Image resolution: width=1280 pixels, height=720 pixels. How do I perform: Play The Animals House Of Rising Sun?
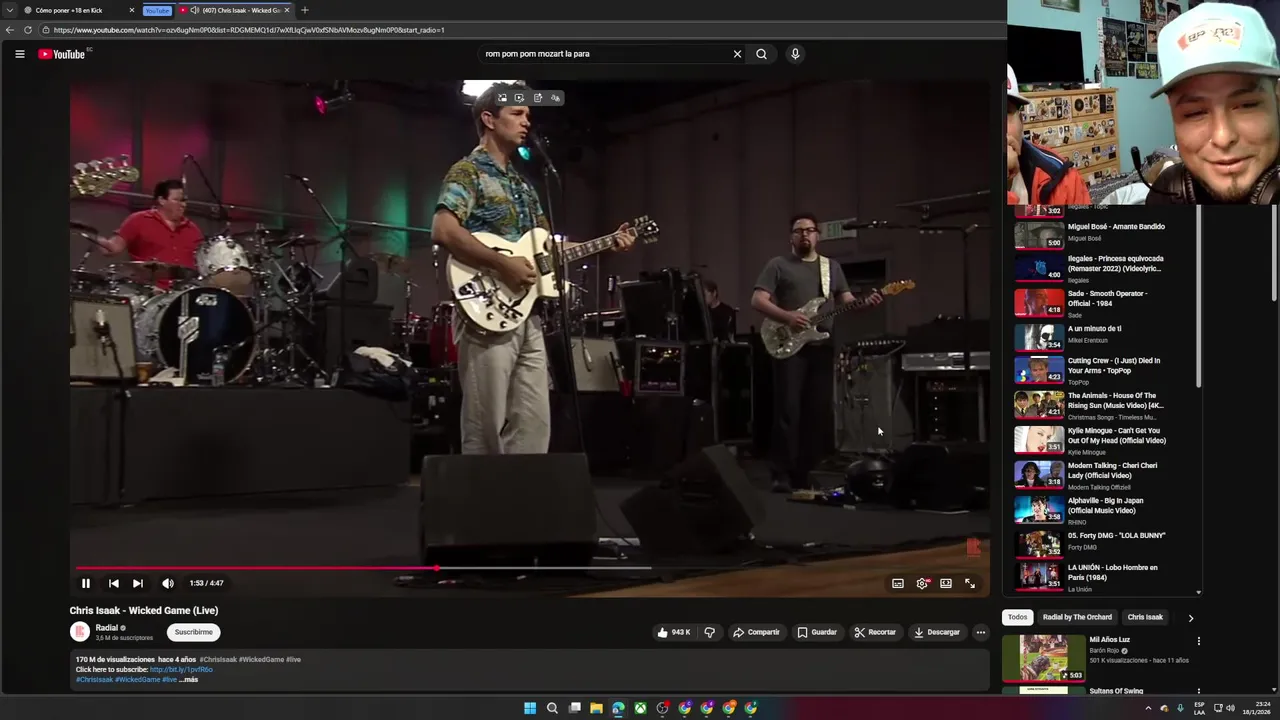pyautogui.click(x=1104, y=405)
